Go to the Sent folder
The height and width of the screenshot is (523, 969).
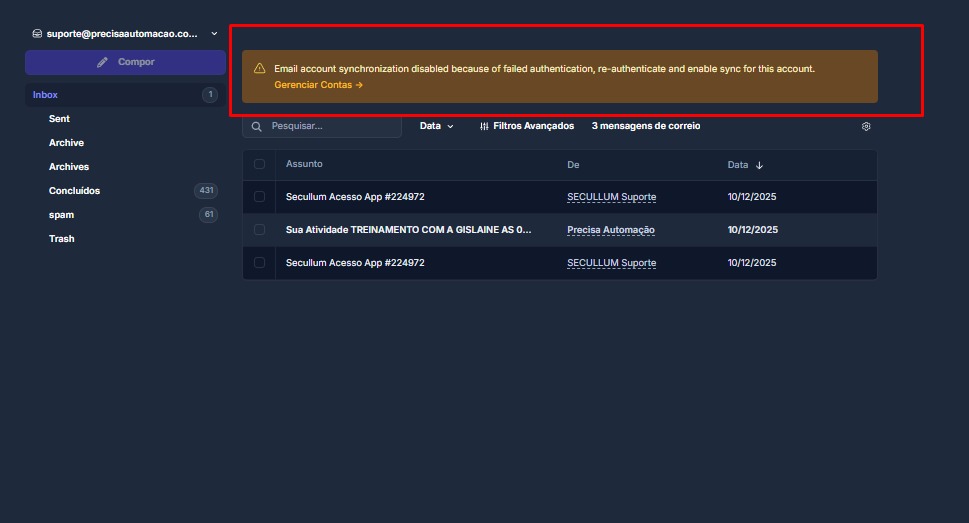click(60, 119)
